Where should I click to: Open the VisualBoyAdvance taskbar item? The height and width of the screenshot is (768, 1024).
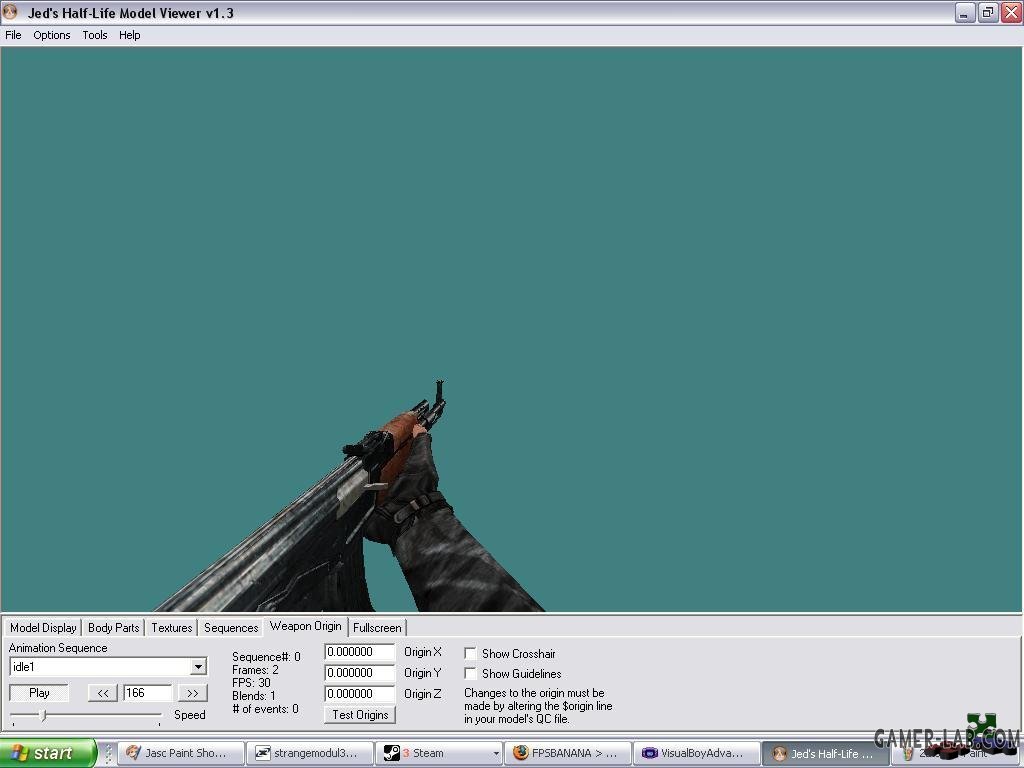coord(697,753)
